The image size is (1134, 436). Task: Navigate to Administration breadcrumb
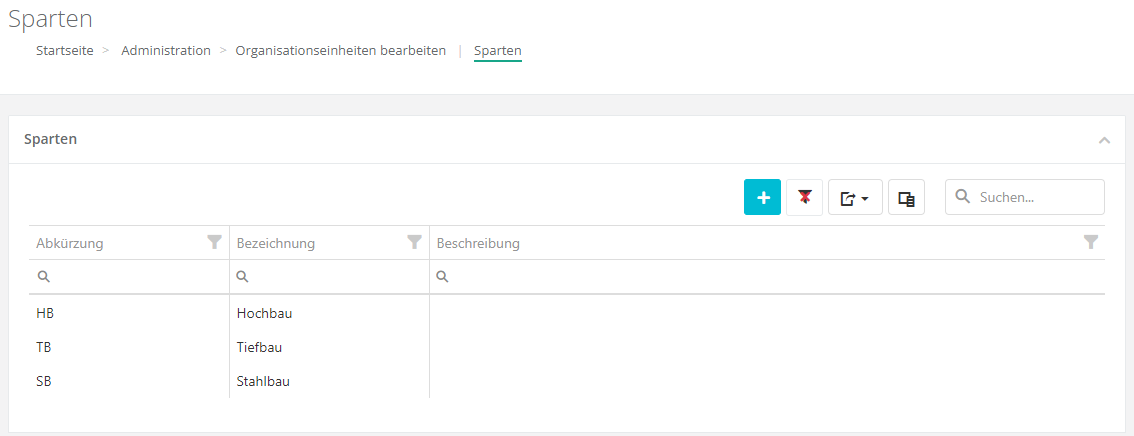166,51
